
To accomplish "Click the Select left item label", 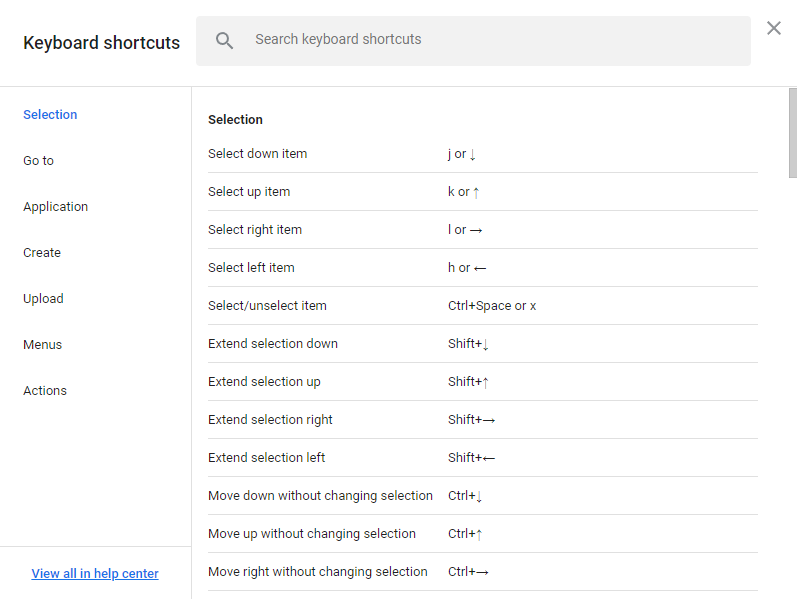I will tap(251, 267).
